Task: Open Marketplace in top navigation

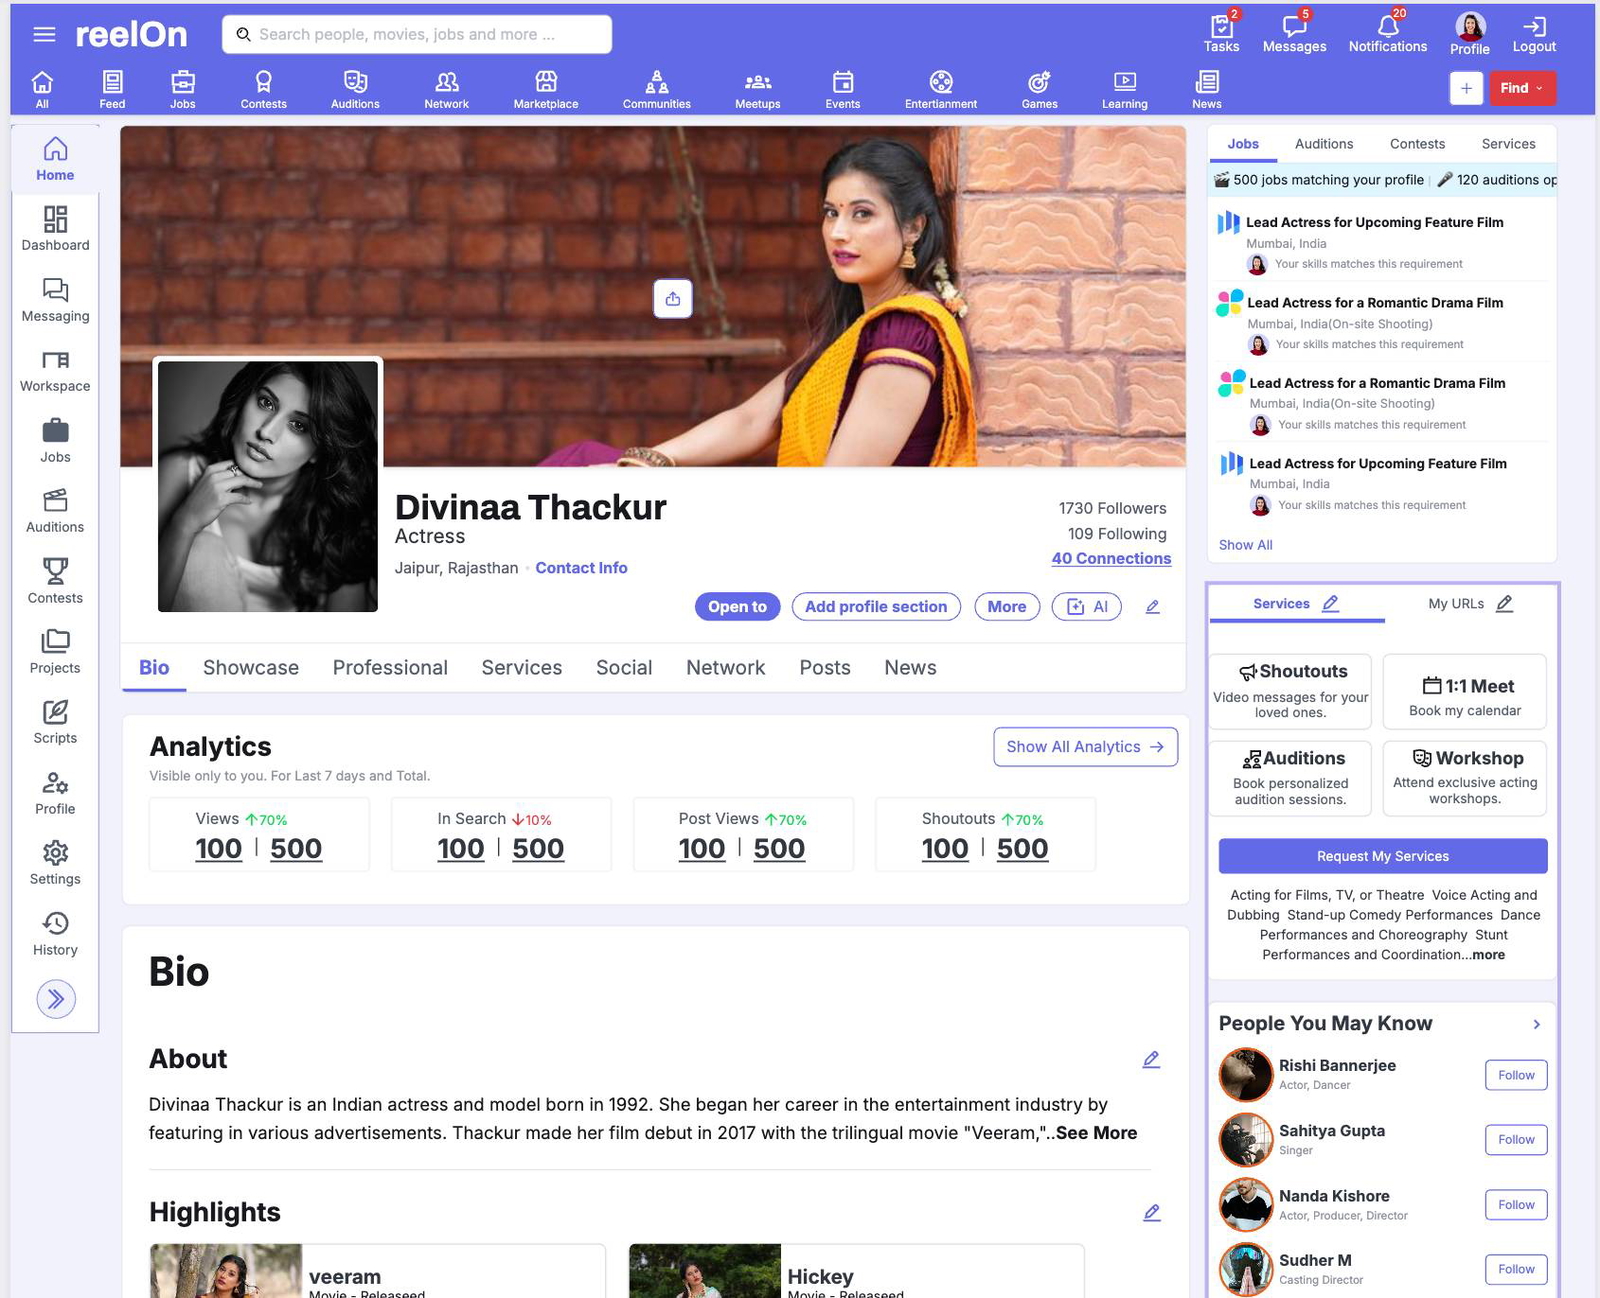Action: (546, 89)
